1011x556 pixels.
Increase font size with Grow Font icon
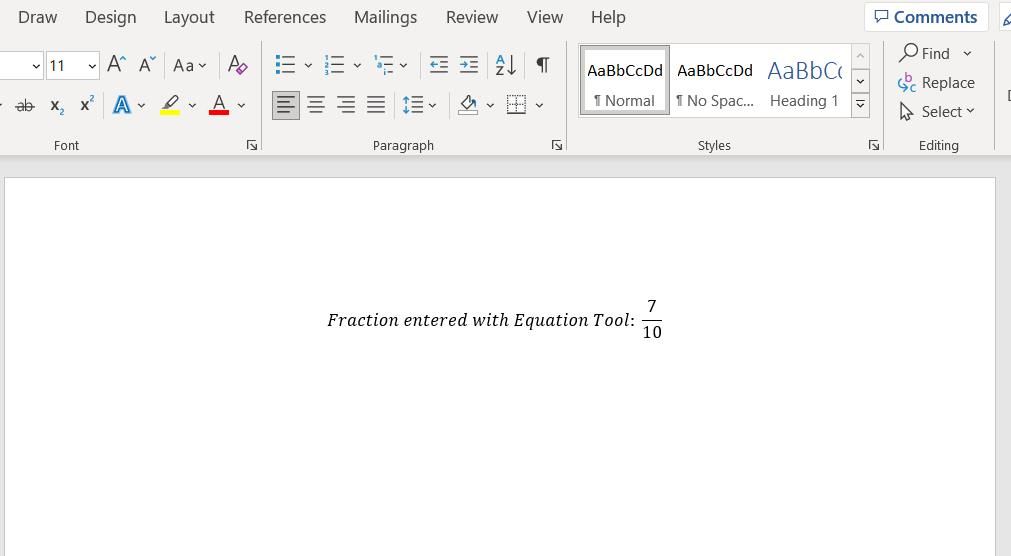116,65
